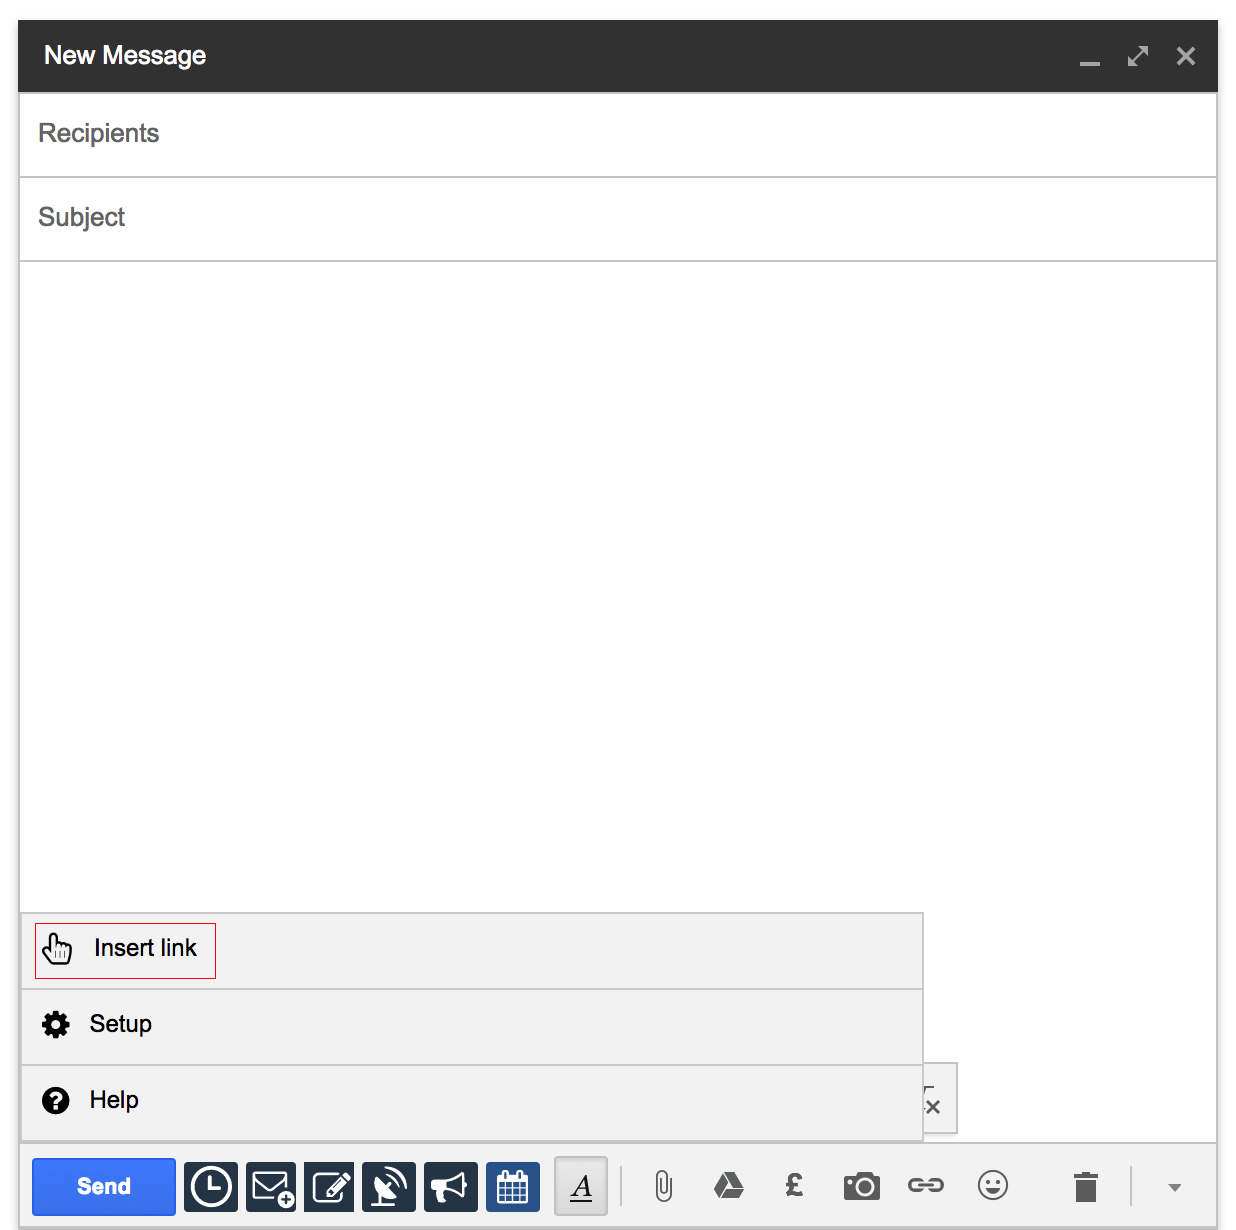Click the blue Send button
Screen dimensions: 1236x1230
pos(104,1186)
